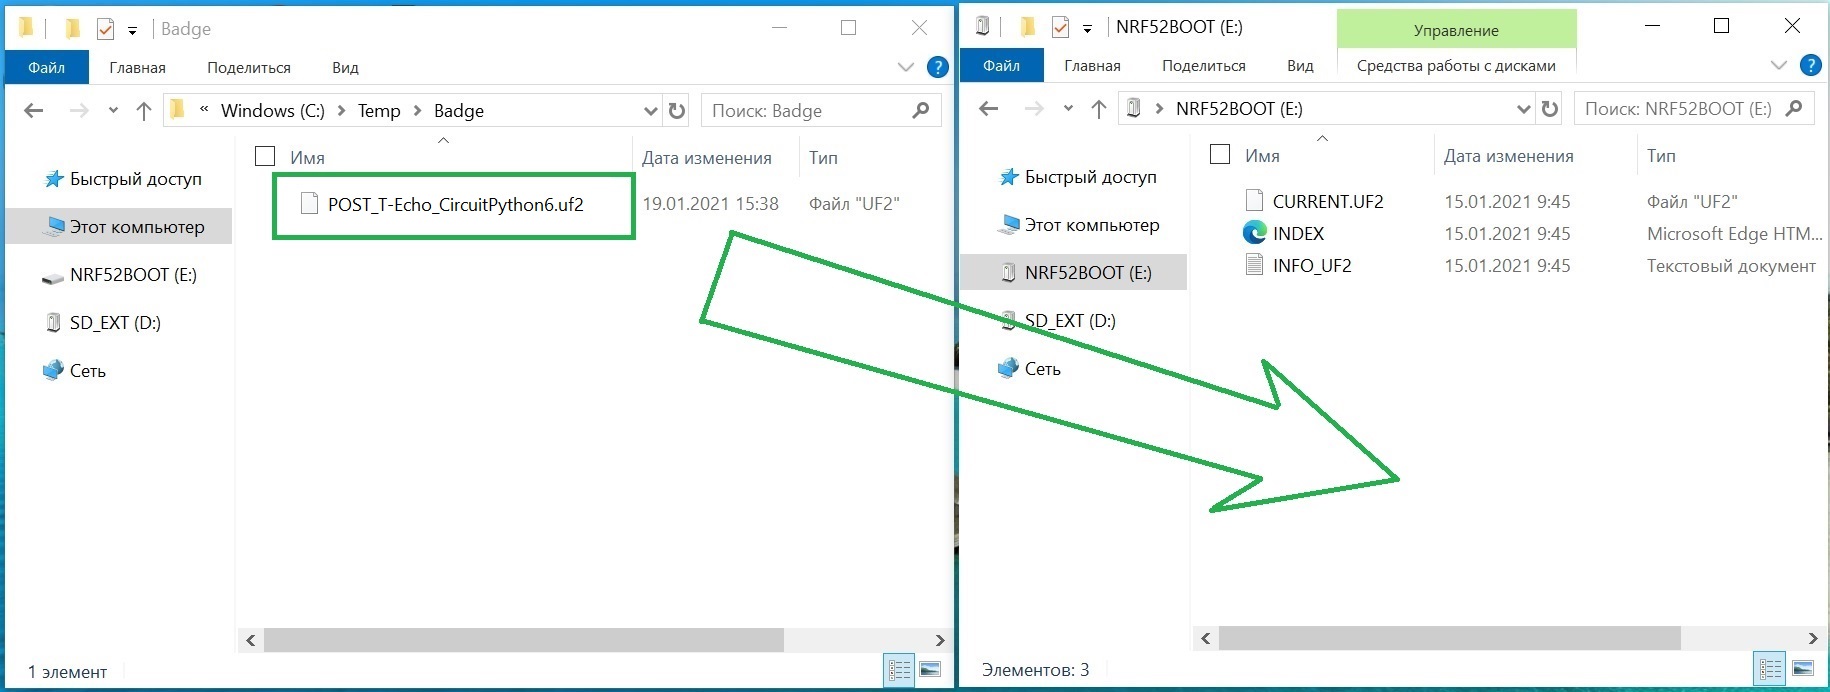Switch to large icons view in Badge window
Viewport: 1830px width, 692px height.
(930, 670)
